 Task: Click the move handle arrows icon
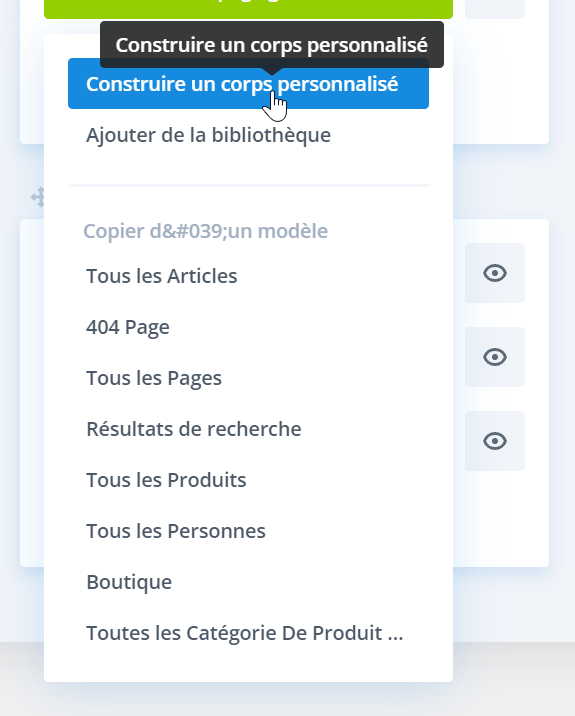(37, 197)
